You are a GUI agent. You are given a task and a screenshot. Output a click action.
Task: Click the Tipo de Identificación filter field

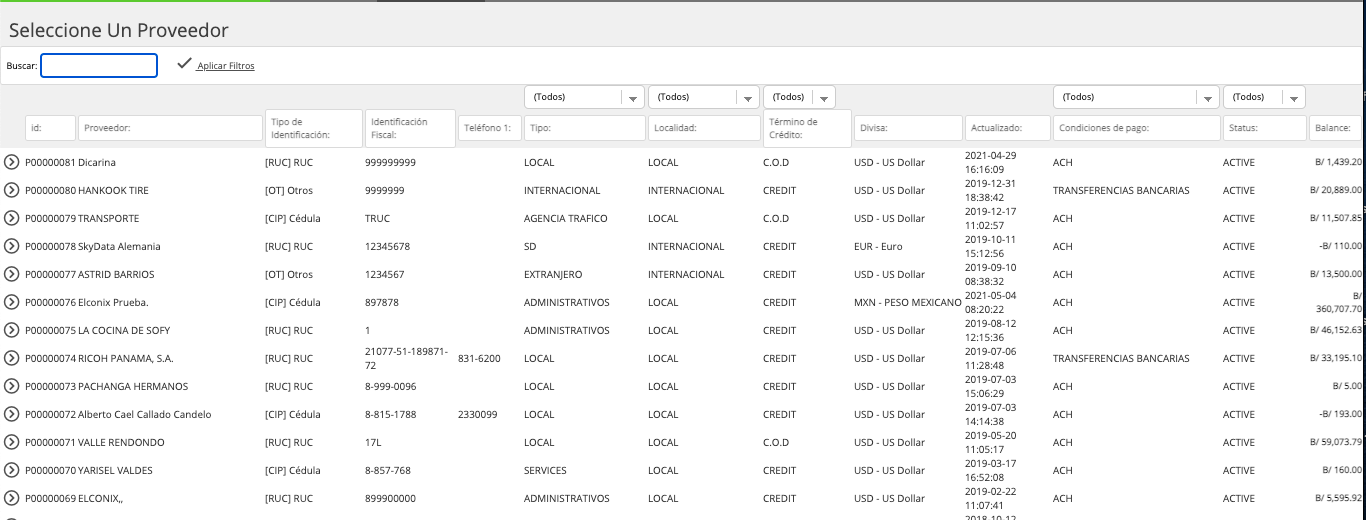(x=313, y=128)
